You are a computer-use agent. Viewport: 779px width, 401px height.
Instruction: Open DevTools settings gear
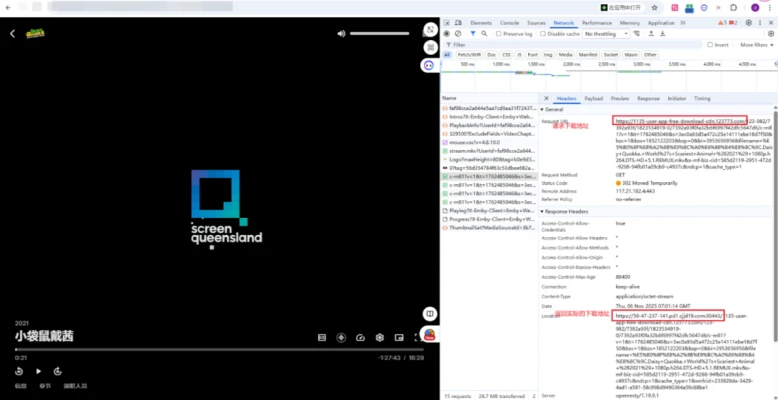(749, 23)
